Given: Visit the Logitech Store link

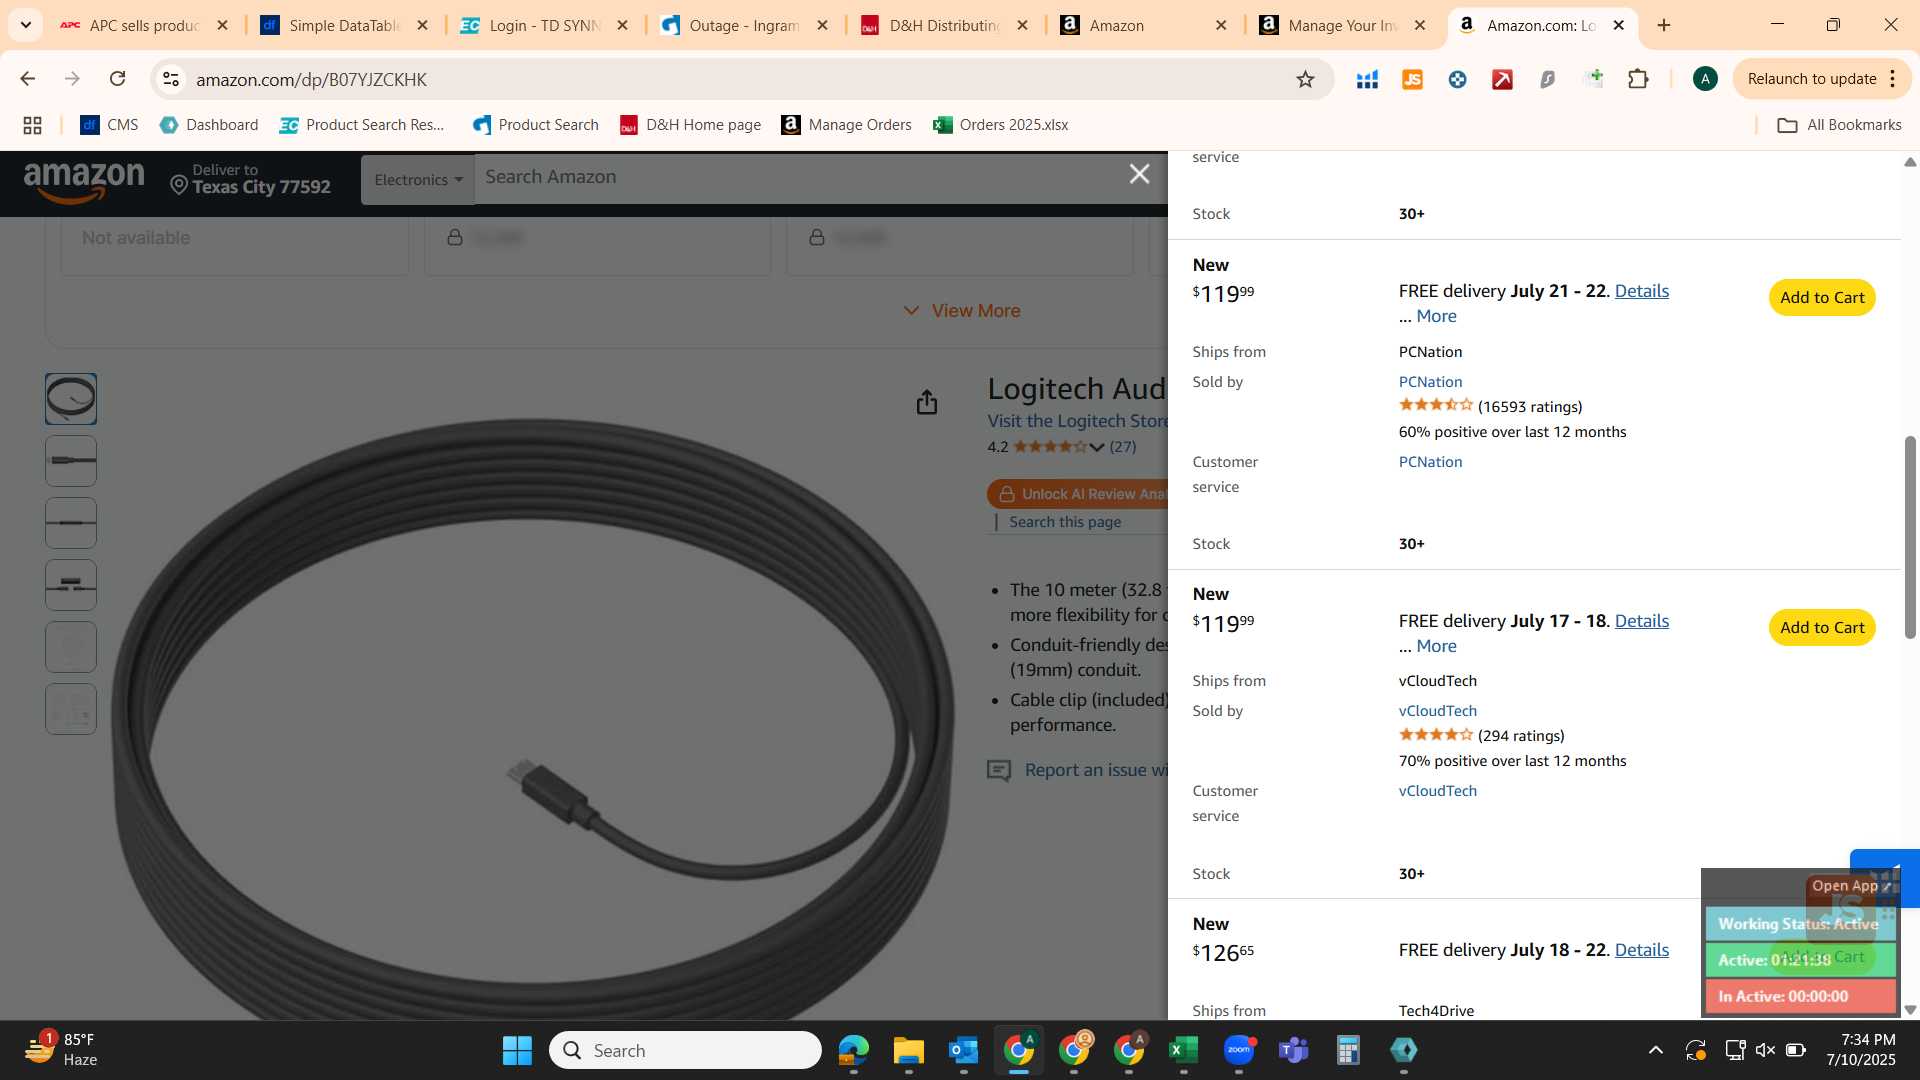Looking at the screenshot, I should 1078,421.
